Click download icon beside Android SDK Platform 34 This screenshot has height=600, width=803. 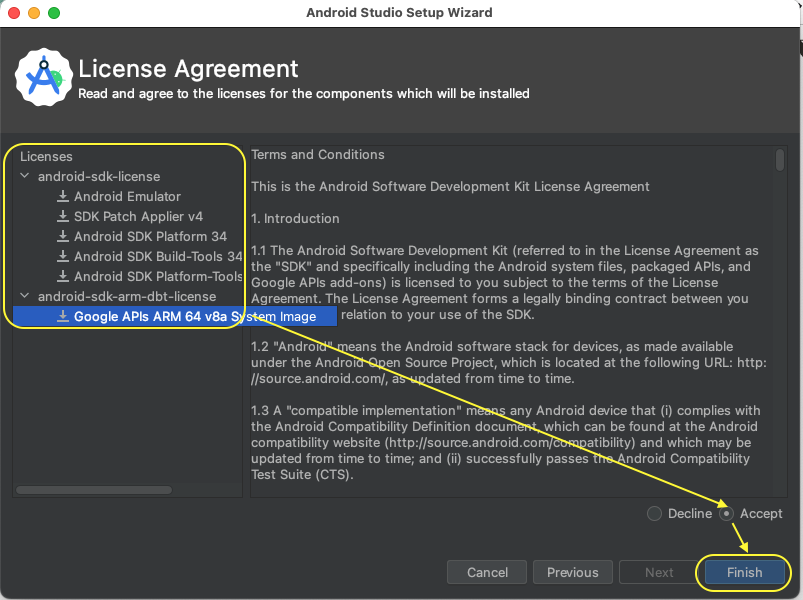click(63, 236)
